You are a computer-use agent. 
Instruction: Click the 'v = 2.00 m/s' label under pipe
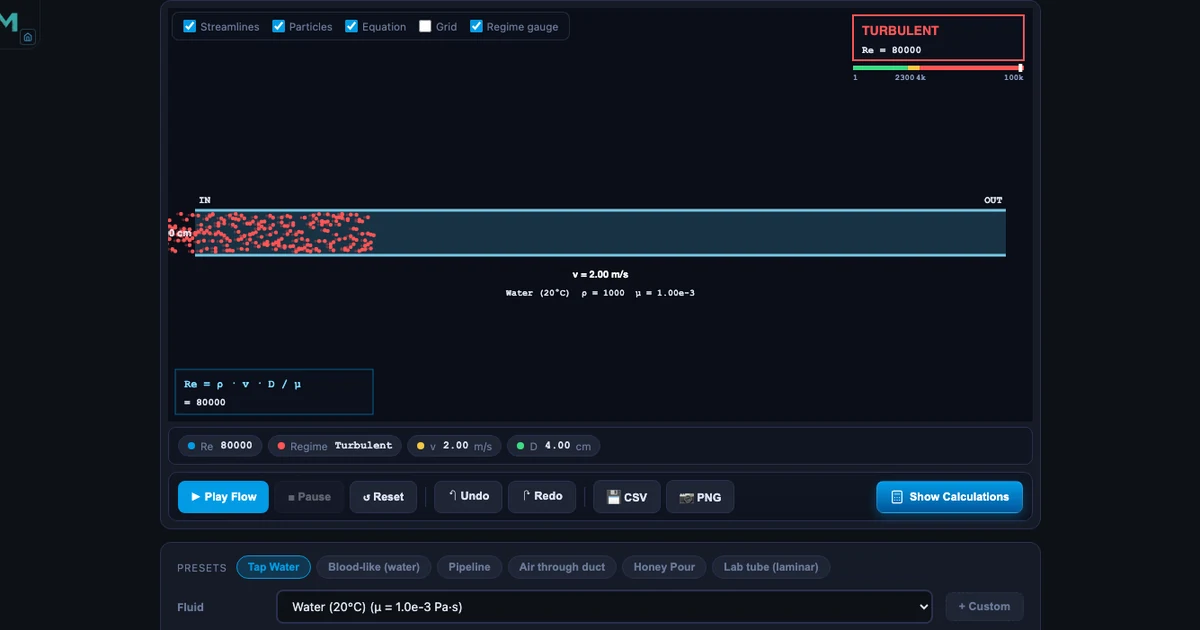[x=600, y=274]
